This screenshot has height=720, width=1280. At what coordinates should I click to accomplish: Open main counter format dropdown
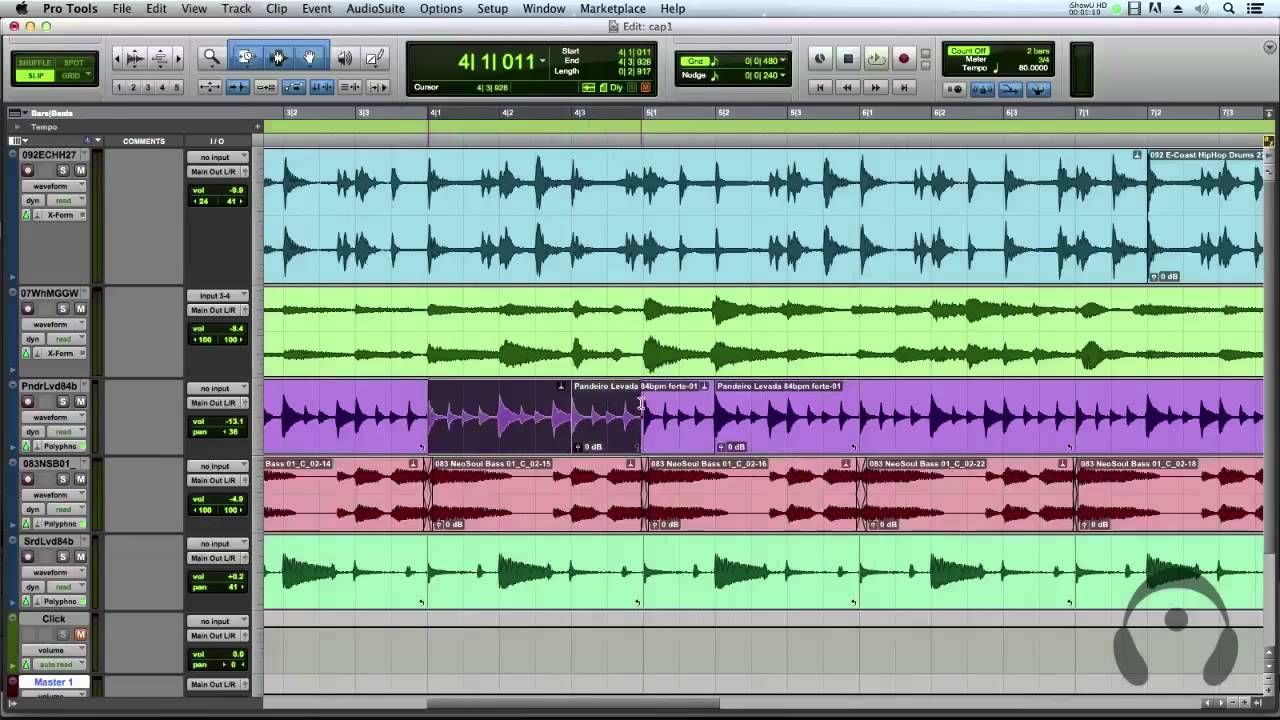point(542,62)
